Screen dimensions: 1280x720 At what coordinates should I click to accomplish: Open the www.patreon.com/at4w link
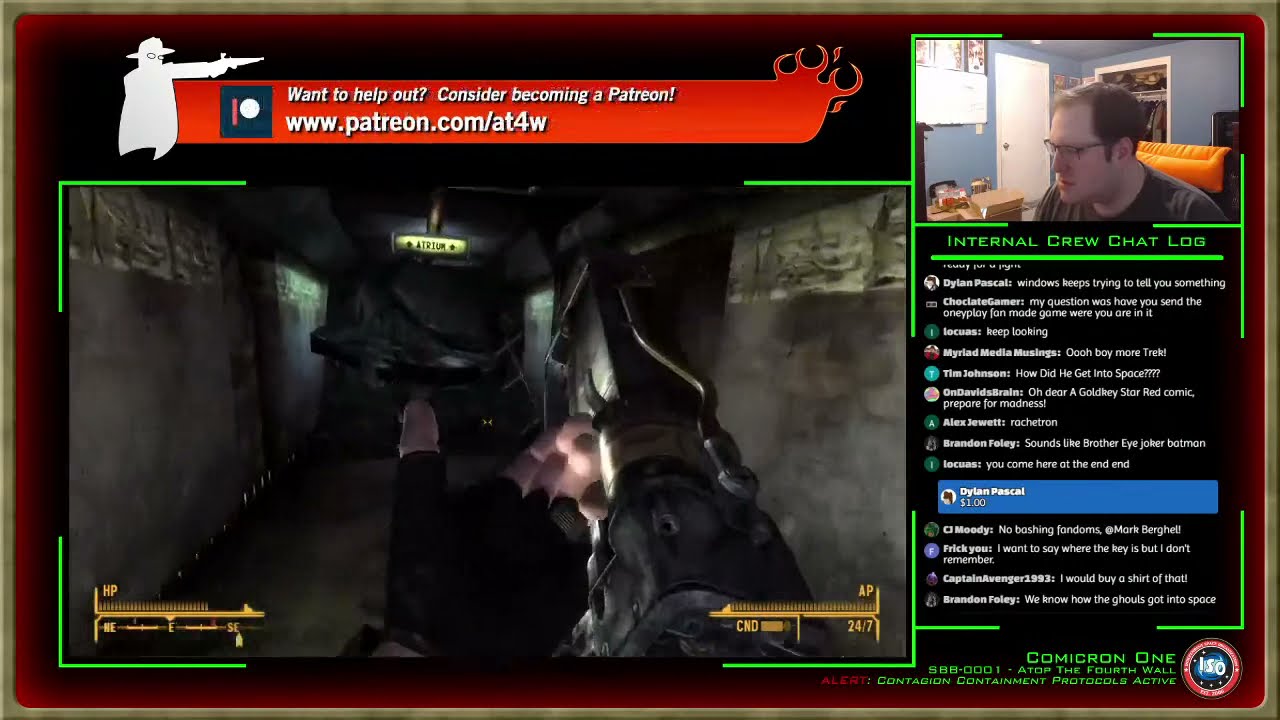tap(416, 123)
